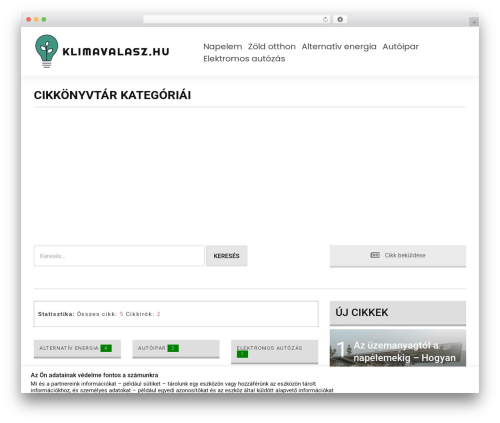Click the green count badge on Elektromos autózás
500x423 pixels.
pyautogui.click(x=242, y=354)
